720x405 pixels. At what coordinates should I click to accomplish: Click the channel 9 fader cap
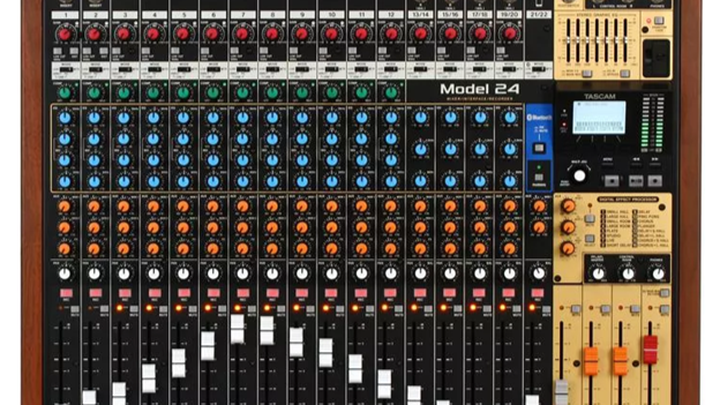click(x=296, y=342)
